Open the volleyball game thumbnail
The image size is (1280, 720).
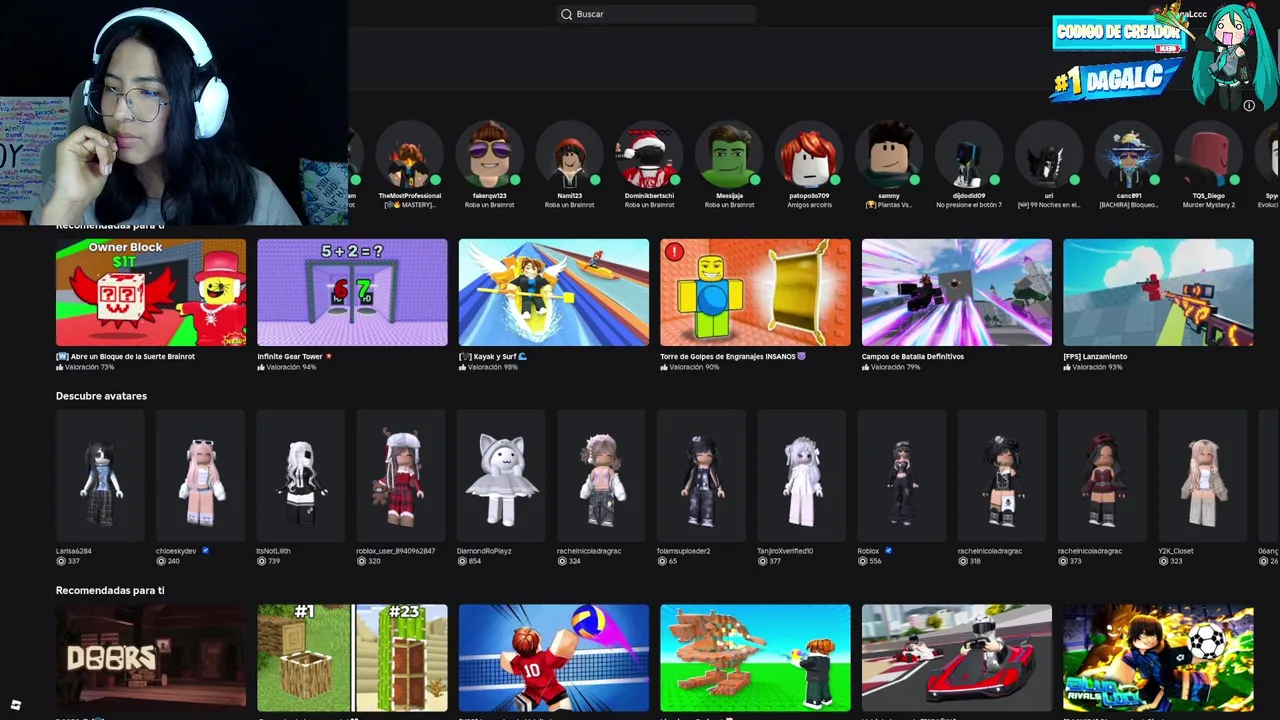pyautogui.click(x=554, y=658)
